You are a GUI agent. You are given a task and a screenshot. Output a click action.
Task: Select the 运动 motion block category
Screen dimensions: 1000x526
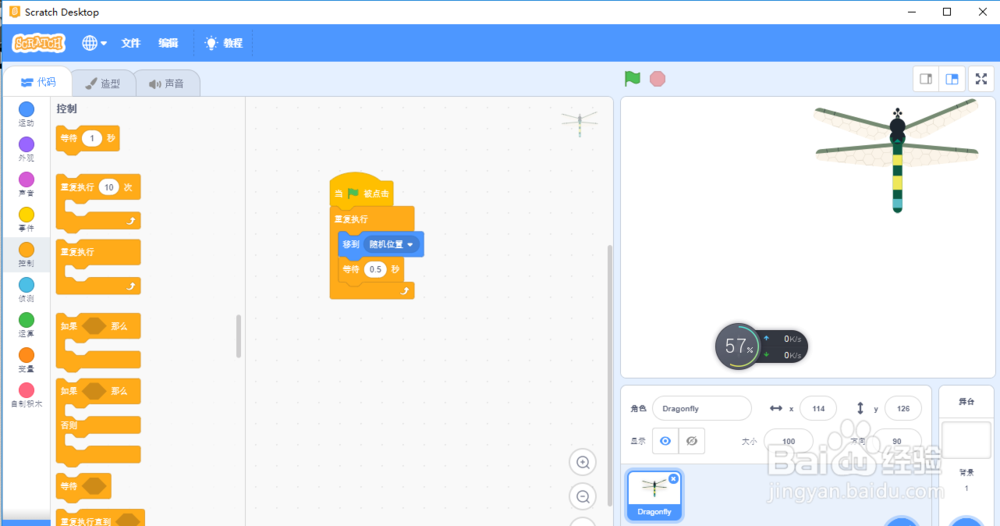click(26, 114)
